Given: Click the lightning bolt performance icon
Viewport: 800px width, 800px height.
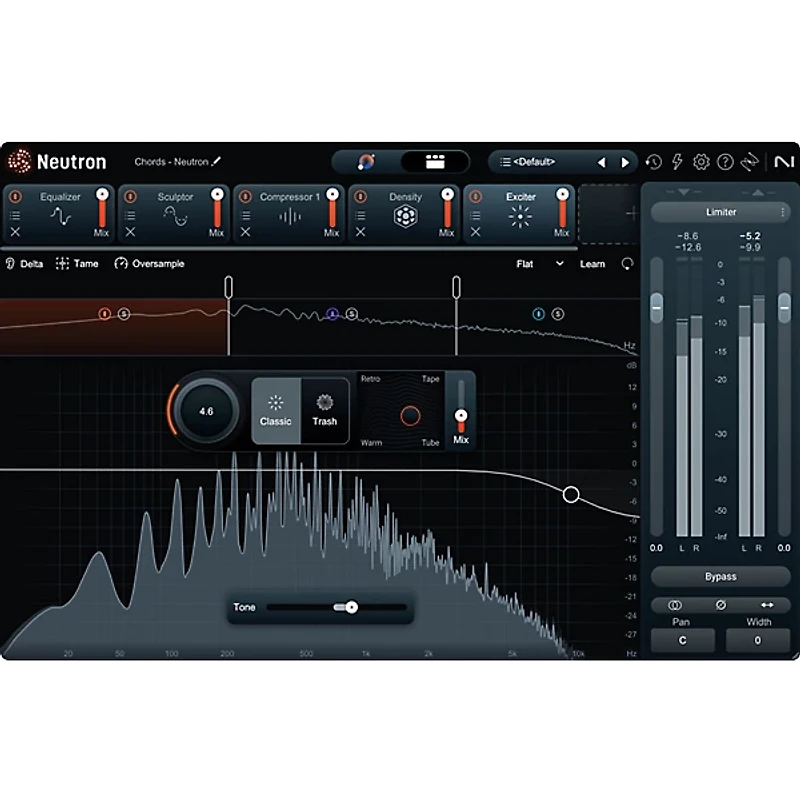Looking at the screenshot, I should [677, 161].
